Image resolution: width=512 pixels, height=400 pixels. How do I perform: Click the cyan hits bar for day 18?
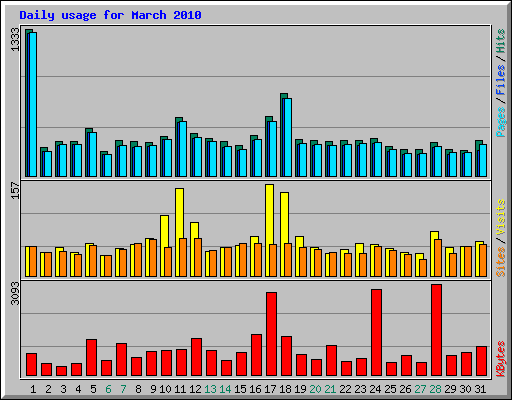coord(288,137)
